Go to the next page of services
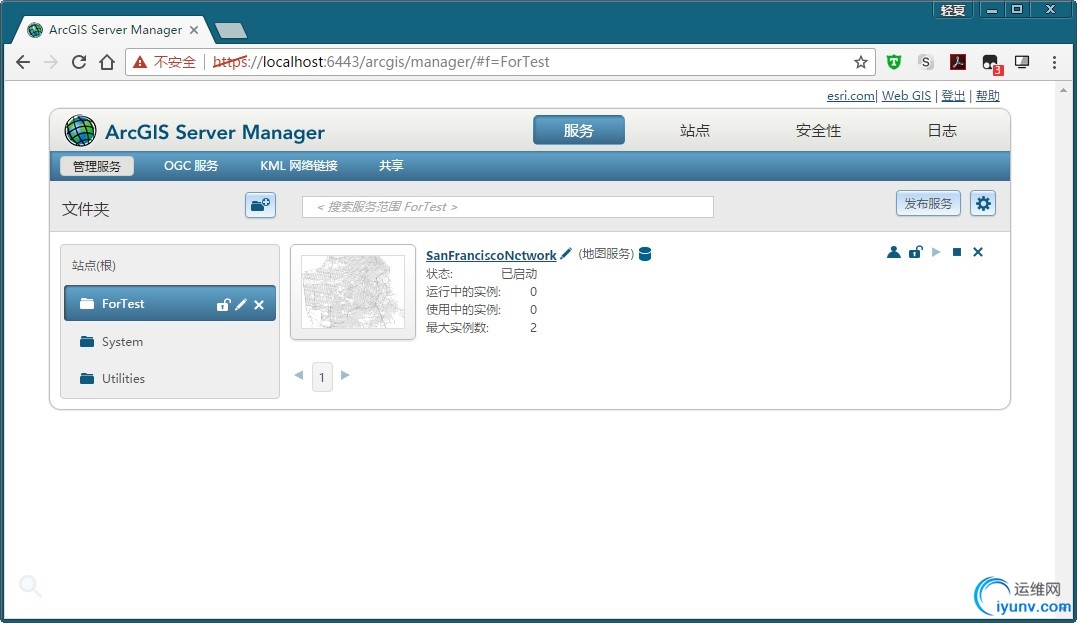This screenshot has height=623, width=1077. click(x=345, y=375)
